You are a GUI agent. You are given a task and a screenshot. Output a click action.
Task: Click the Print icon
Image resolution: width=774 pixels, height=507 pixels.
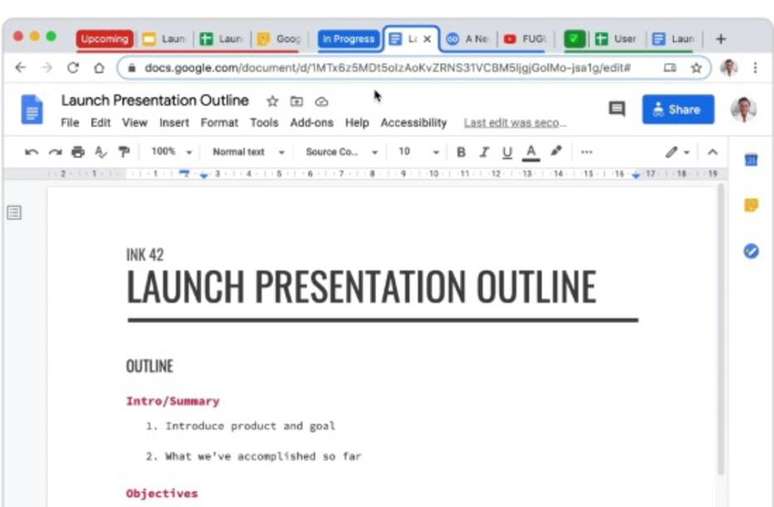pyautogui.click(x=78, y=152)
